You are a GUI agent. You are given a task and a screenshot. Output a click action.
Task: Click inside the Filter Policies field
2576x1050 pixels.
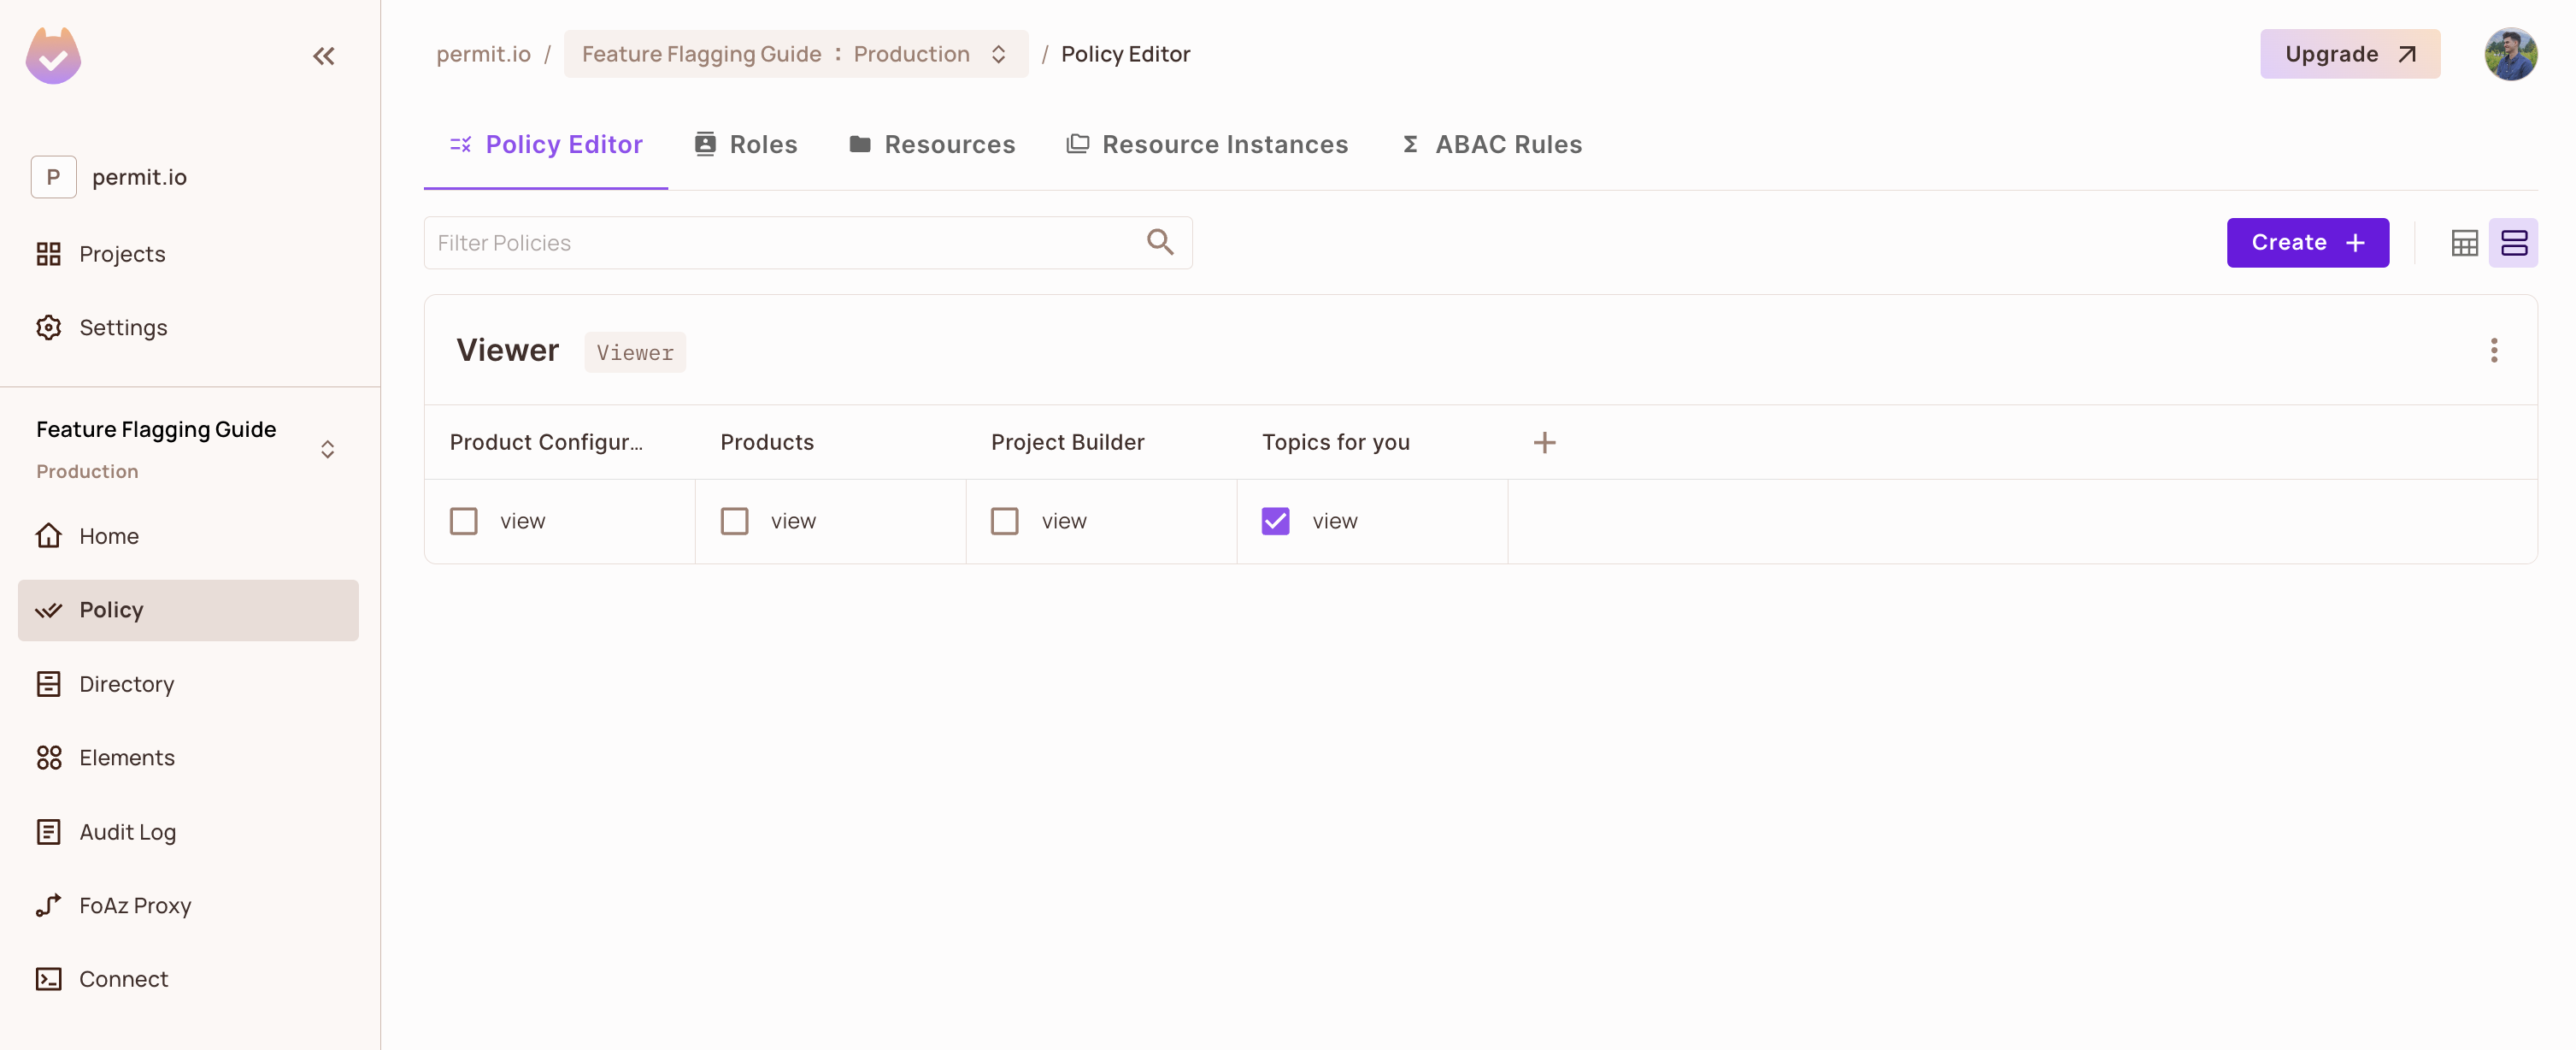(700, 242)
